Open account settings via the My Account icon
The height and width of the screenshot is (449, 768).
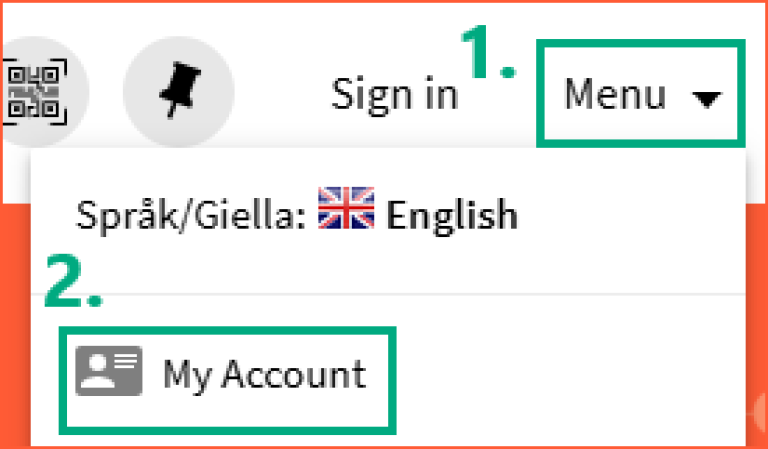108,371
